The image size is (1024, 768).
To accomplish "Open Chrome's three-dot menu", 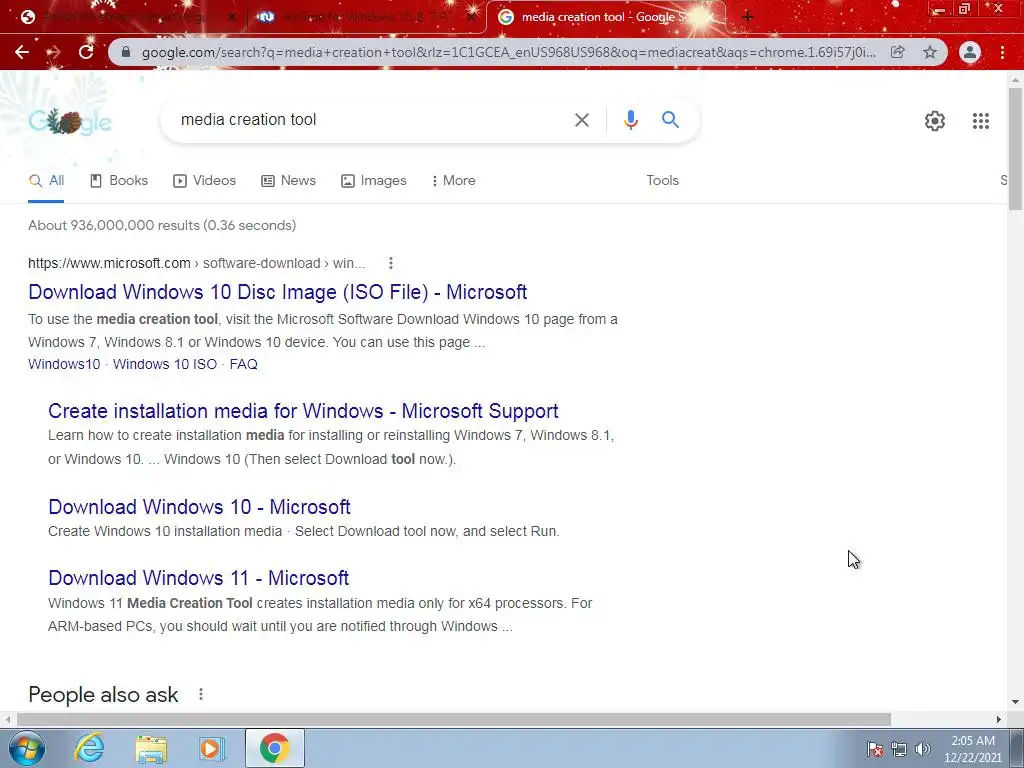I will pos(1002,52).
